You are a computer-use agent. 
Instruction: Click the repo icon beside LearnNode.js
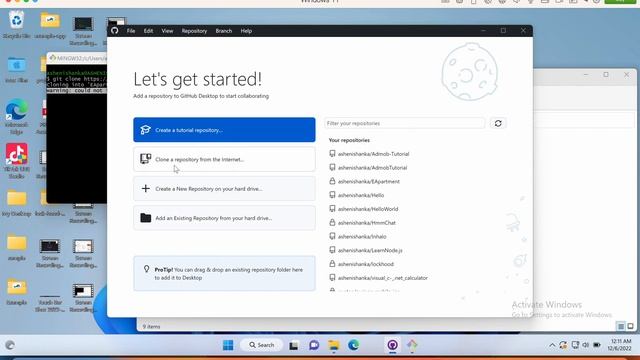(332, 250)
